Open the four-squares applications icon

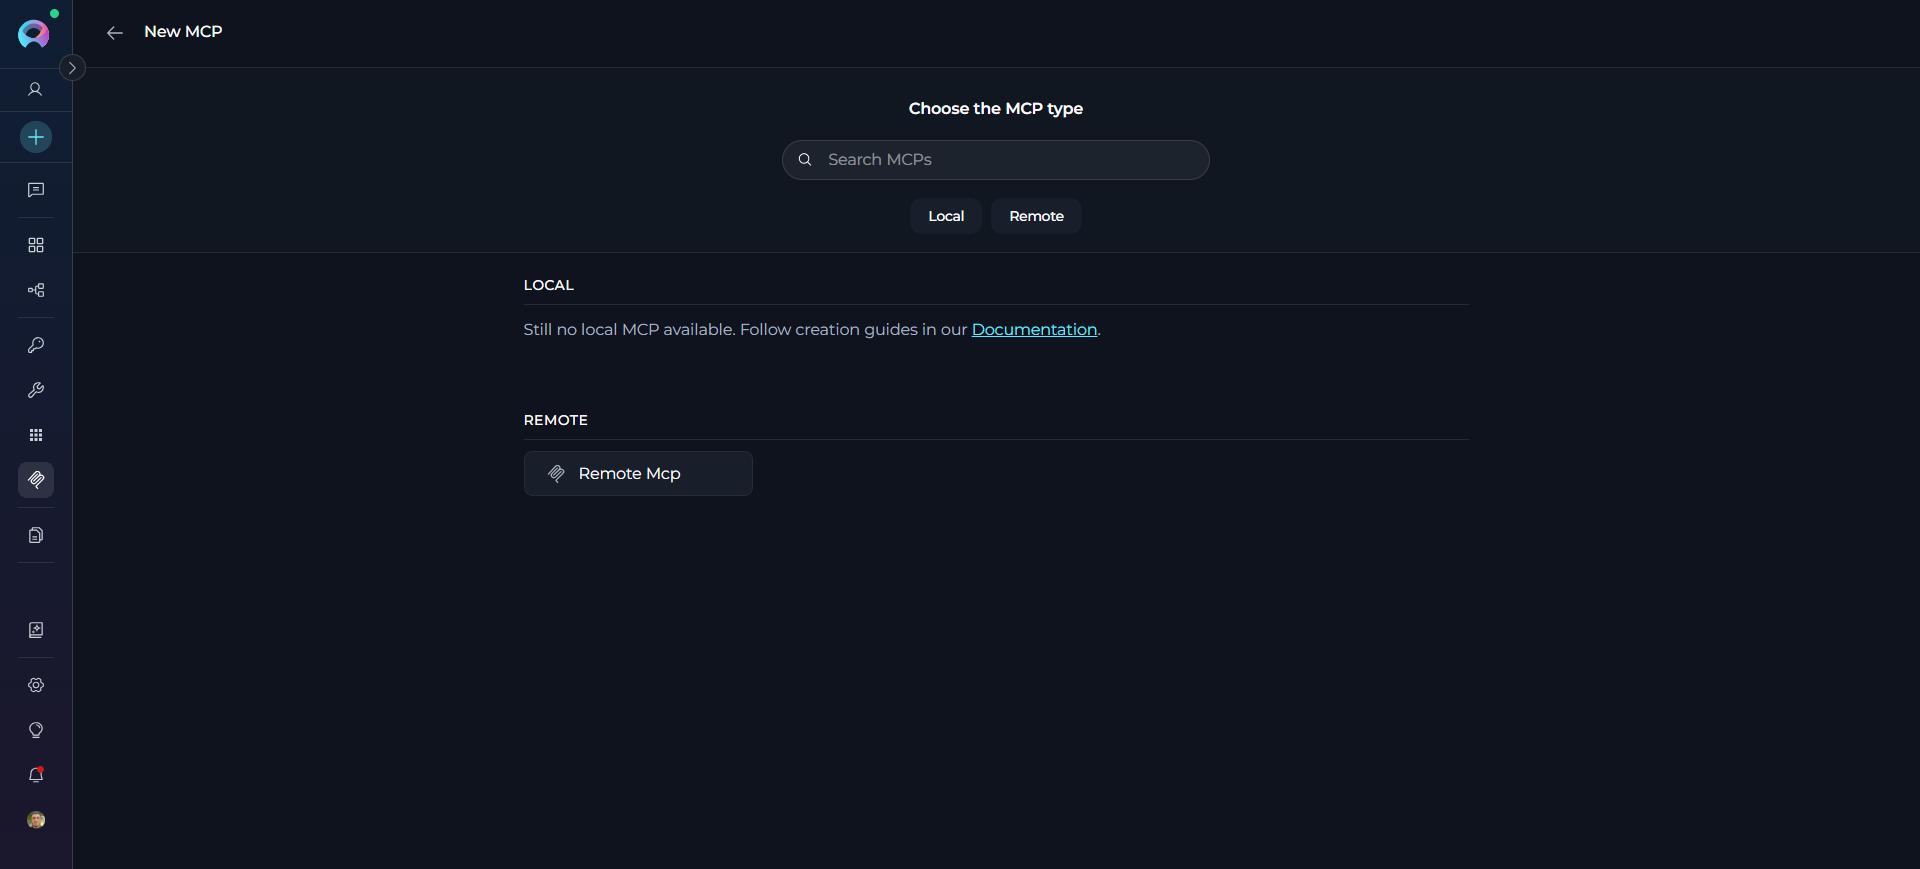click(36, 245)
